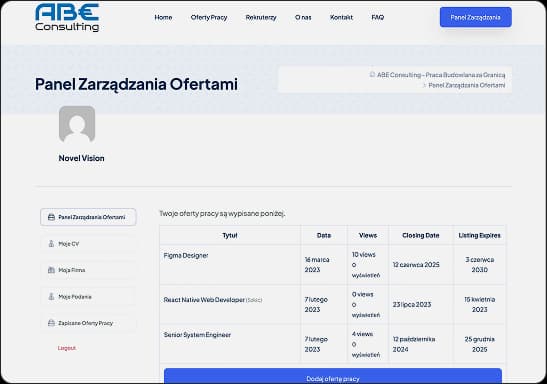The height and width of the screenshot is (384, 547).
Task: Click the Closing Date column header
Action: (421, 235)
